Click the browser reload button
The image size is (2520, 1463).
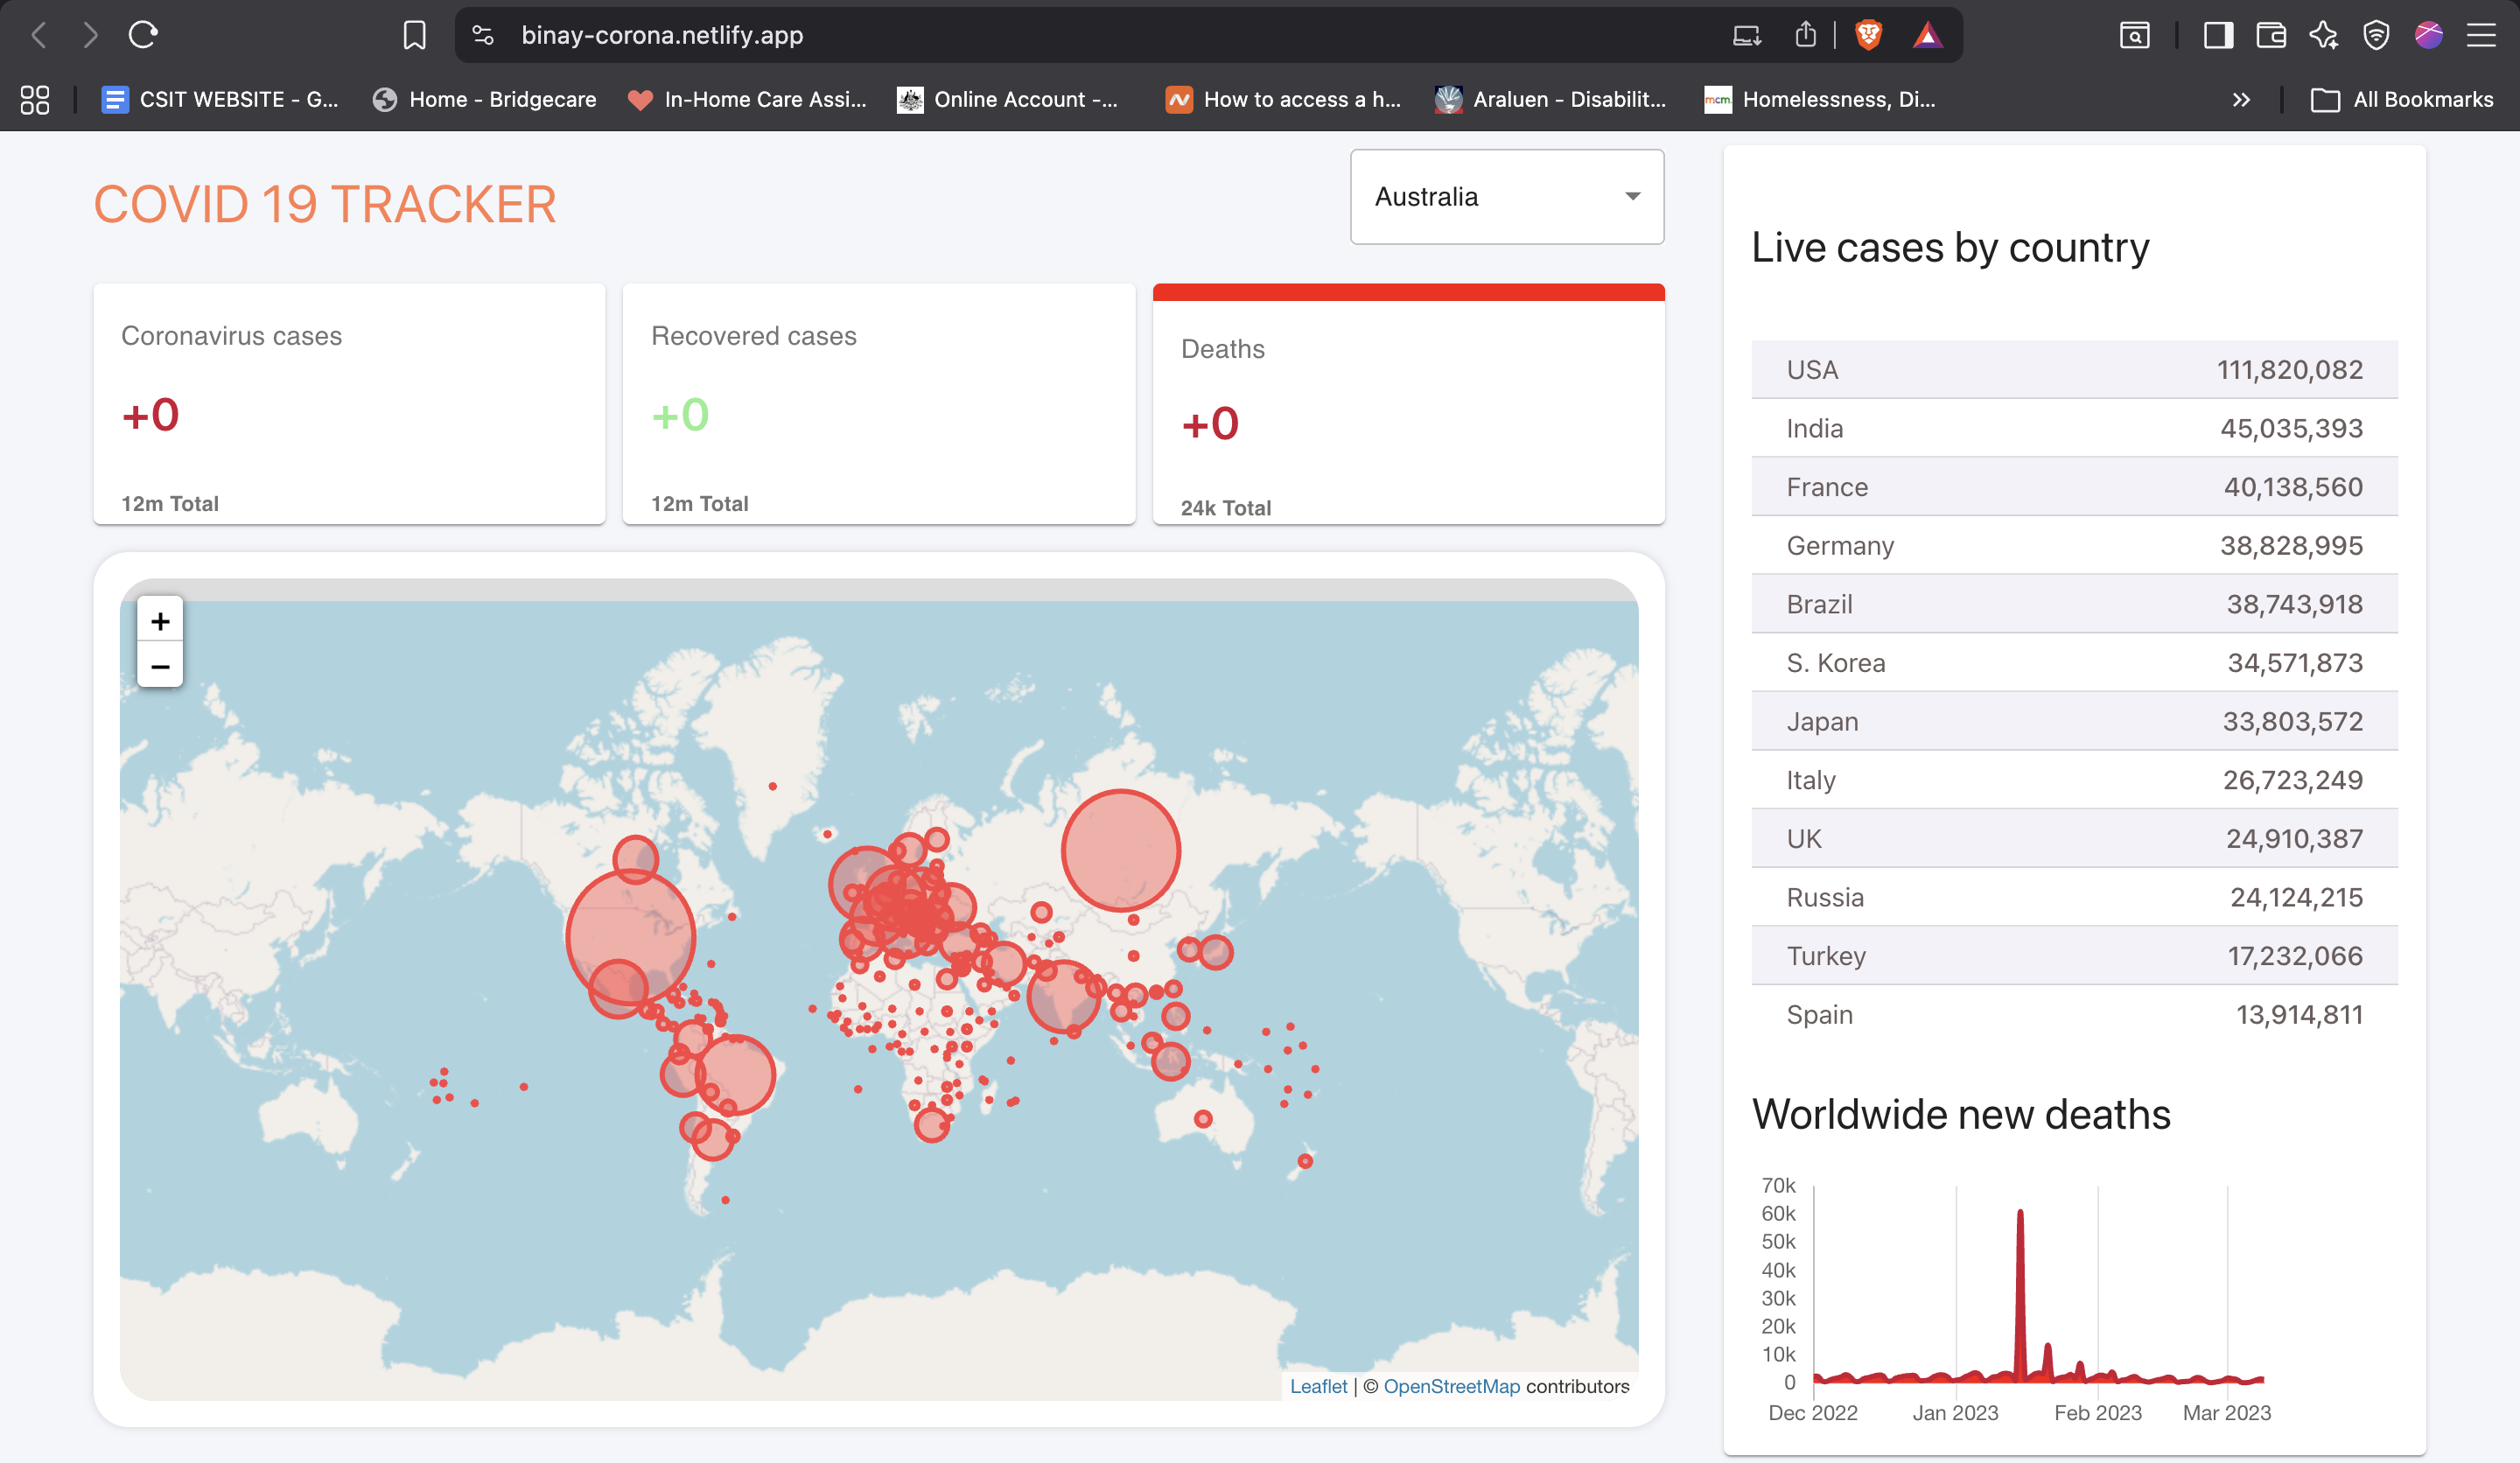[143, 35]
